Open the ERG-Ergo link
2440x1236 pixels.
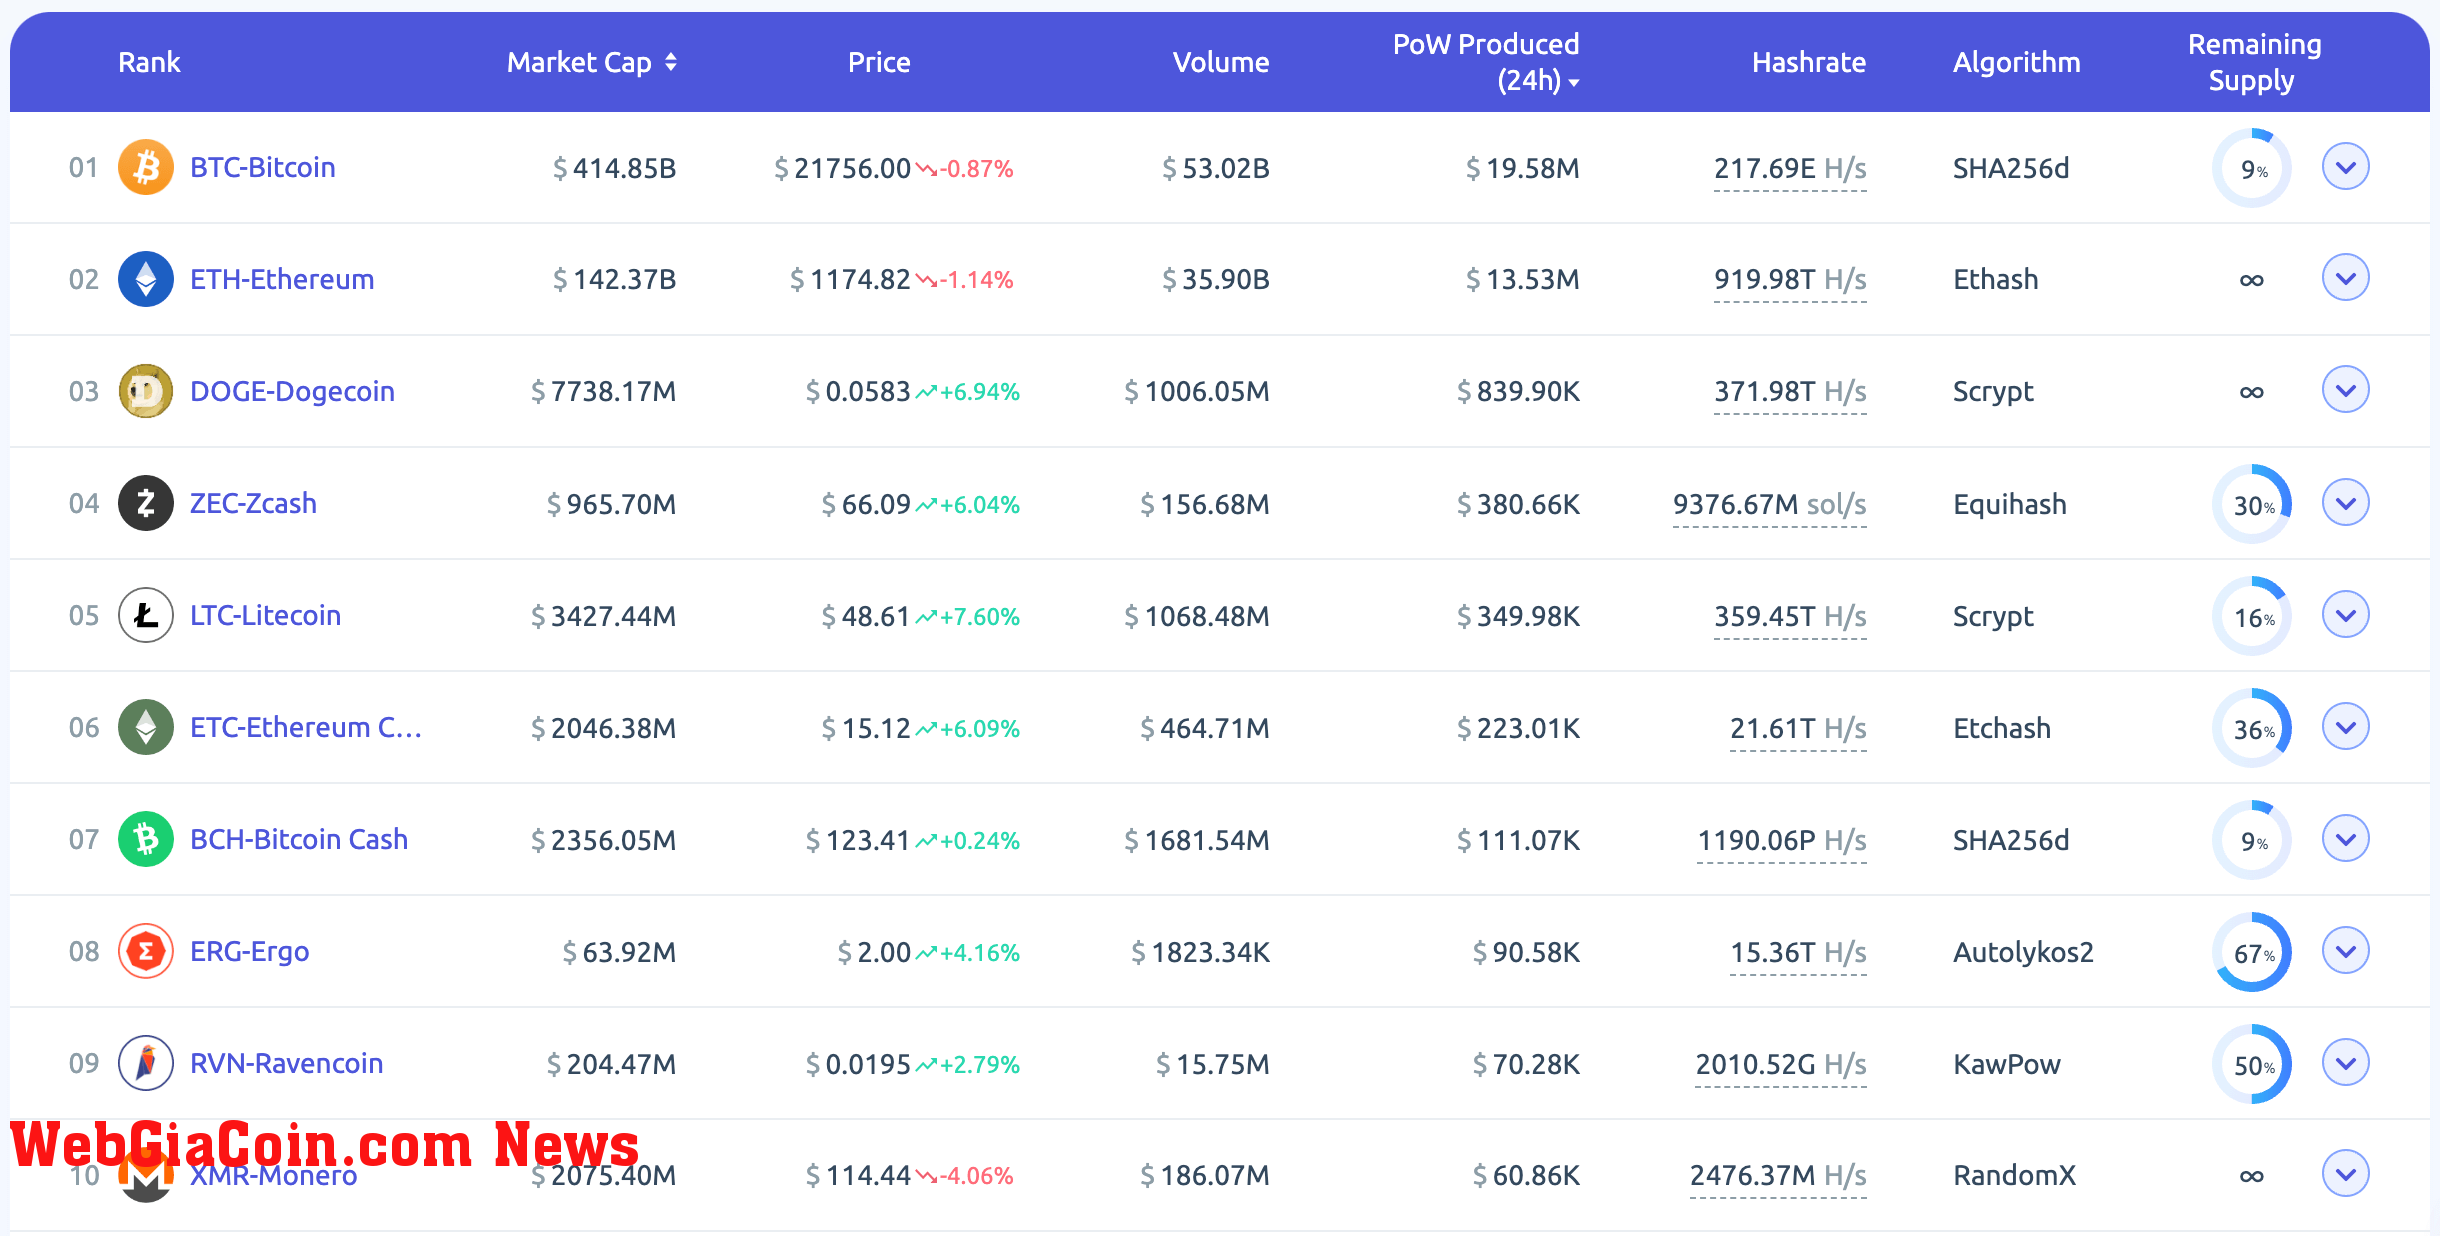click(249, 951)
